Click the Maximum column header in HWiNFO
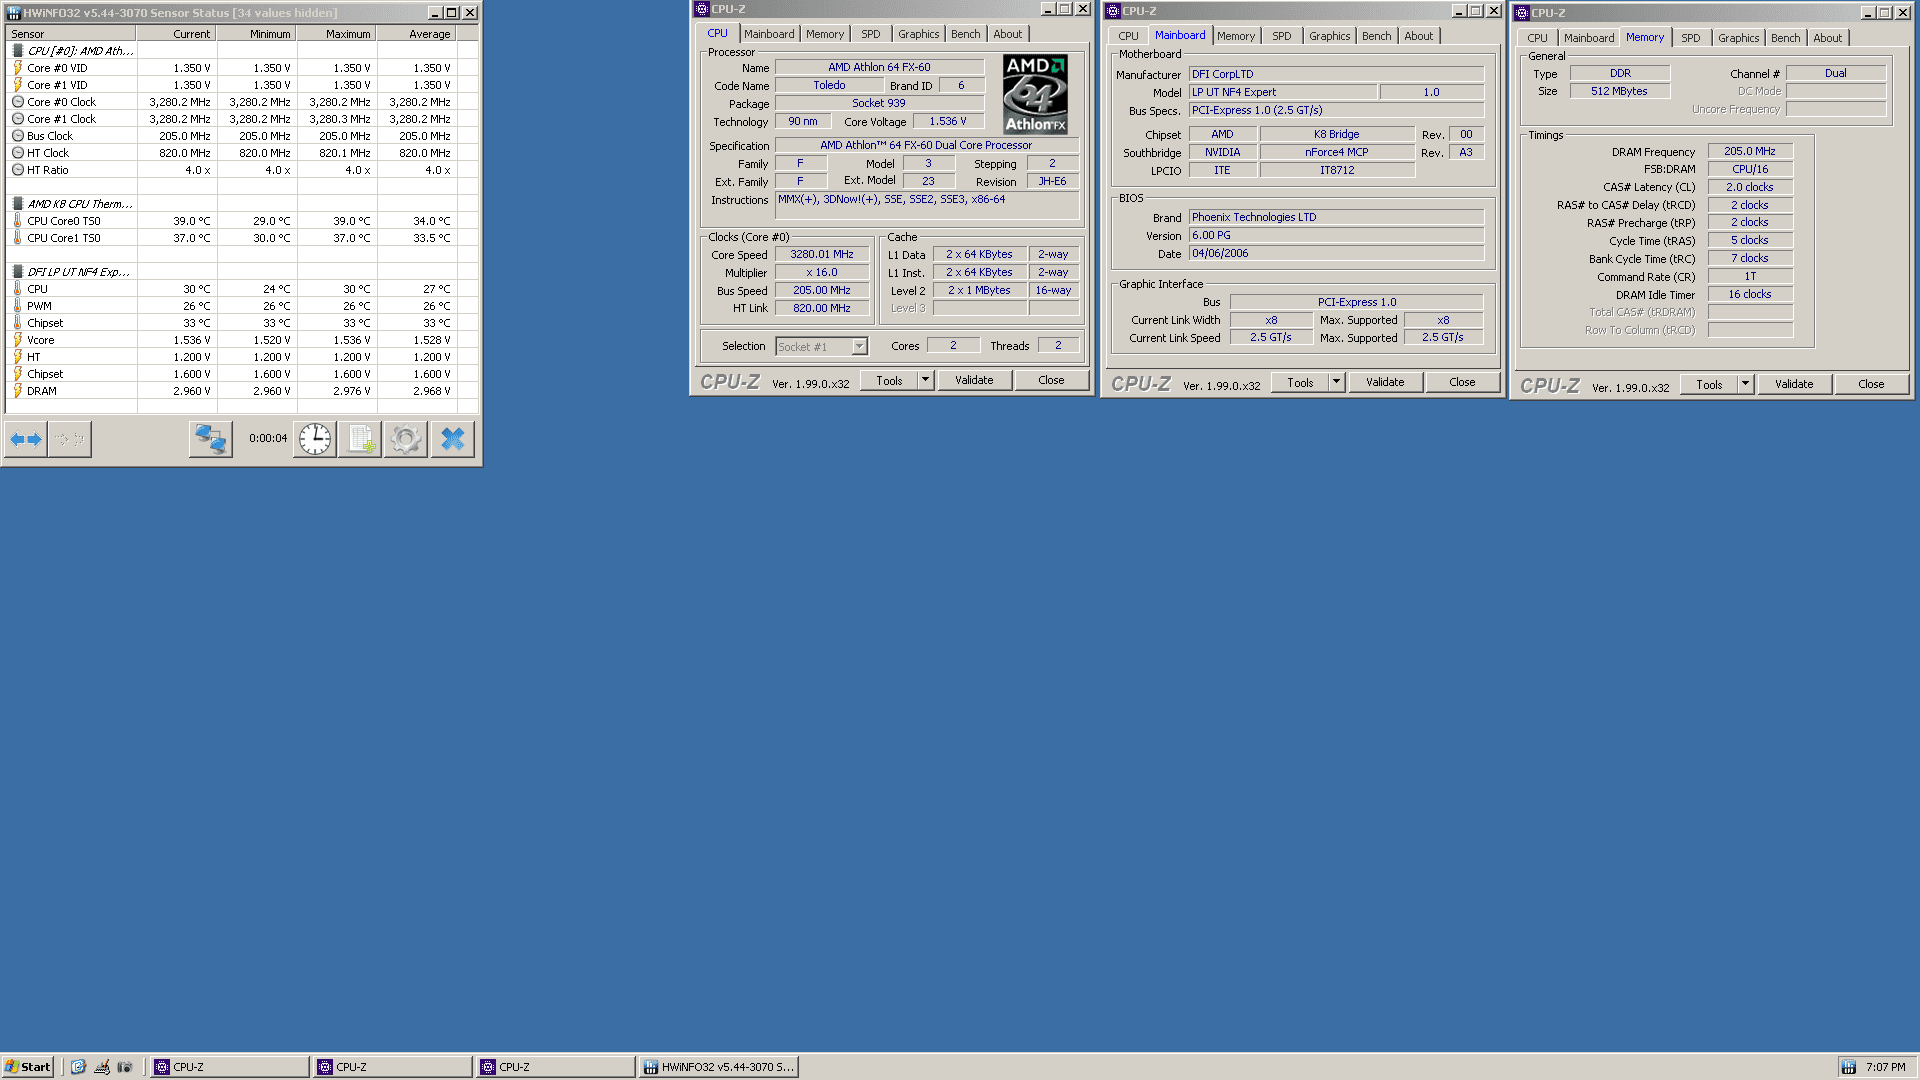Viewport: 1920px width, 1080px height. tap(336, 34)
